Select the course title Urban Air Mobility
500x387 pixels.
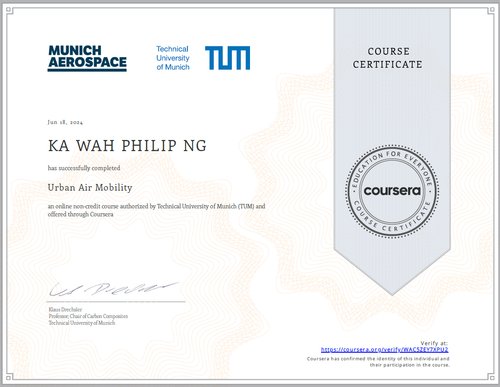[90, 188]
